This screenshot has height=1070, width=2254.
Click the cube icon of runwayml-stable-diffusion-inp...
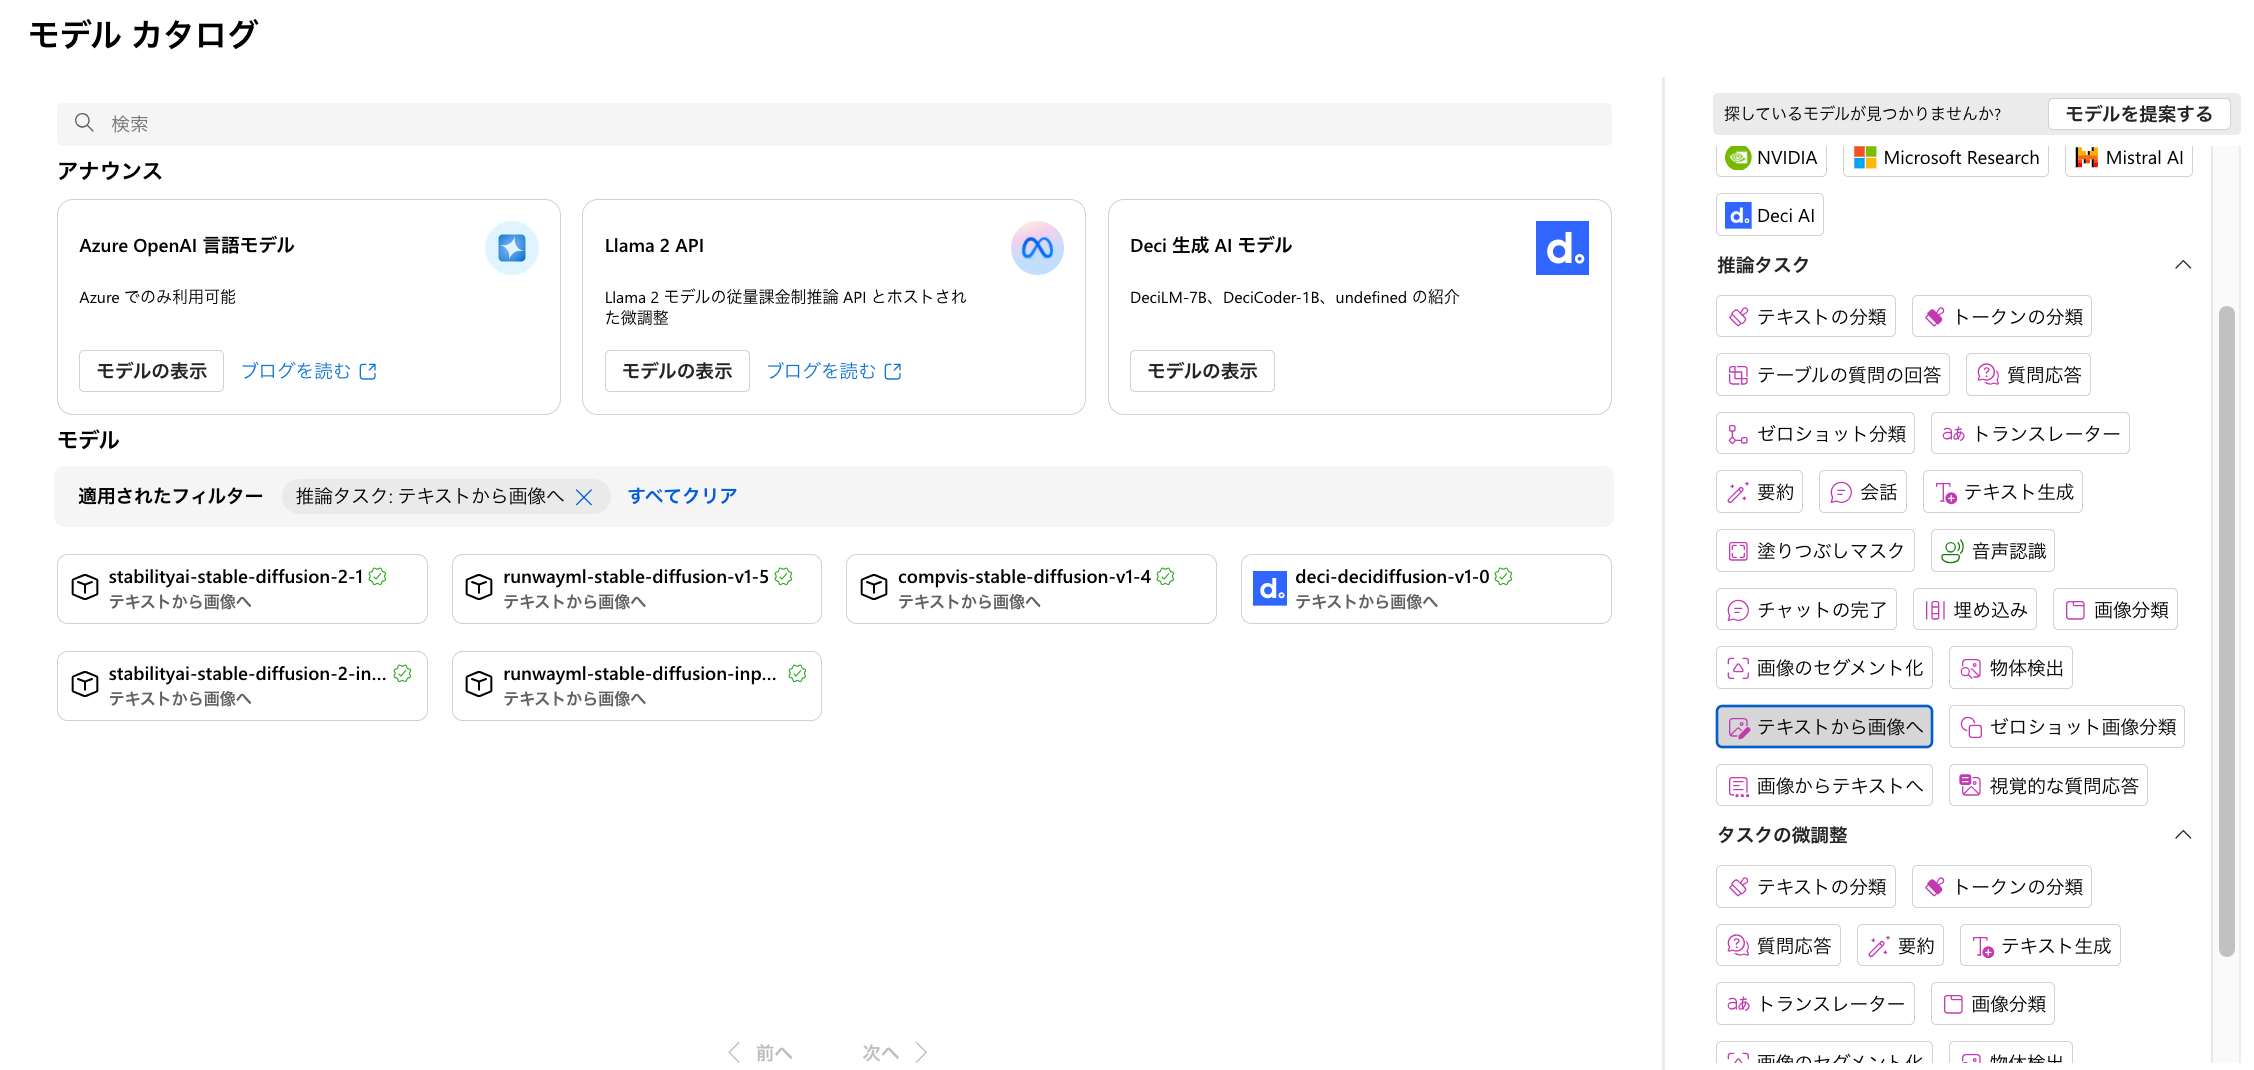pyautogui.click(x=479, y=684)
